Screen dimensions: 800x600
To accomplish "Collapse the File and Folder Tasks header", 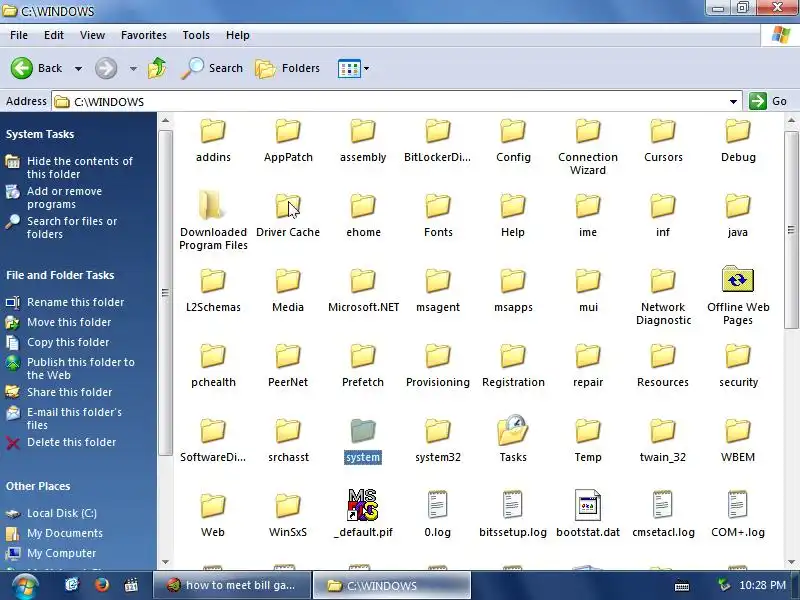I will [x=60, y=275].
